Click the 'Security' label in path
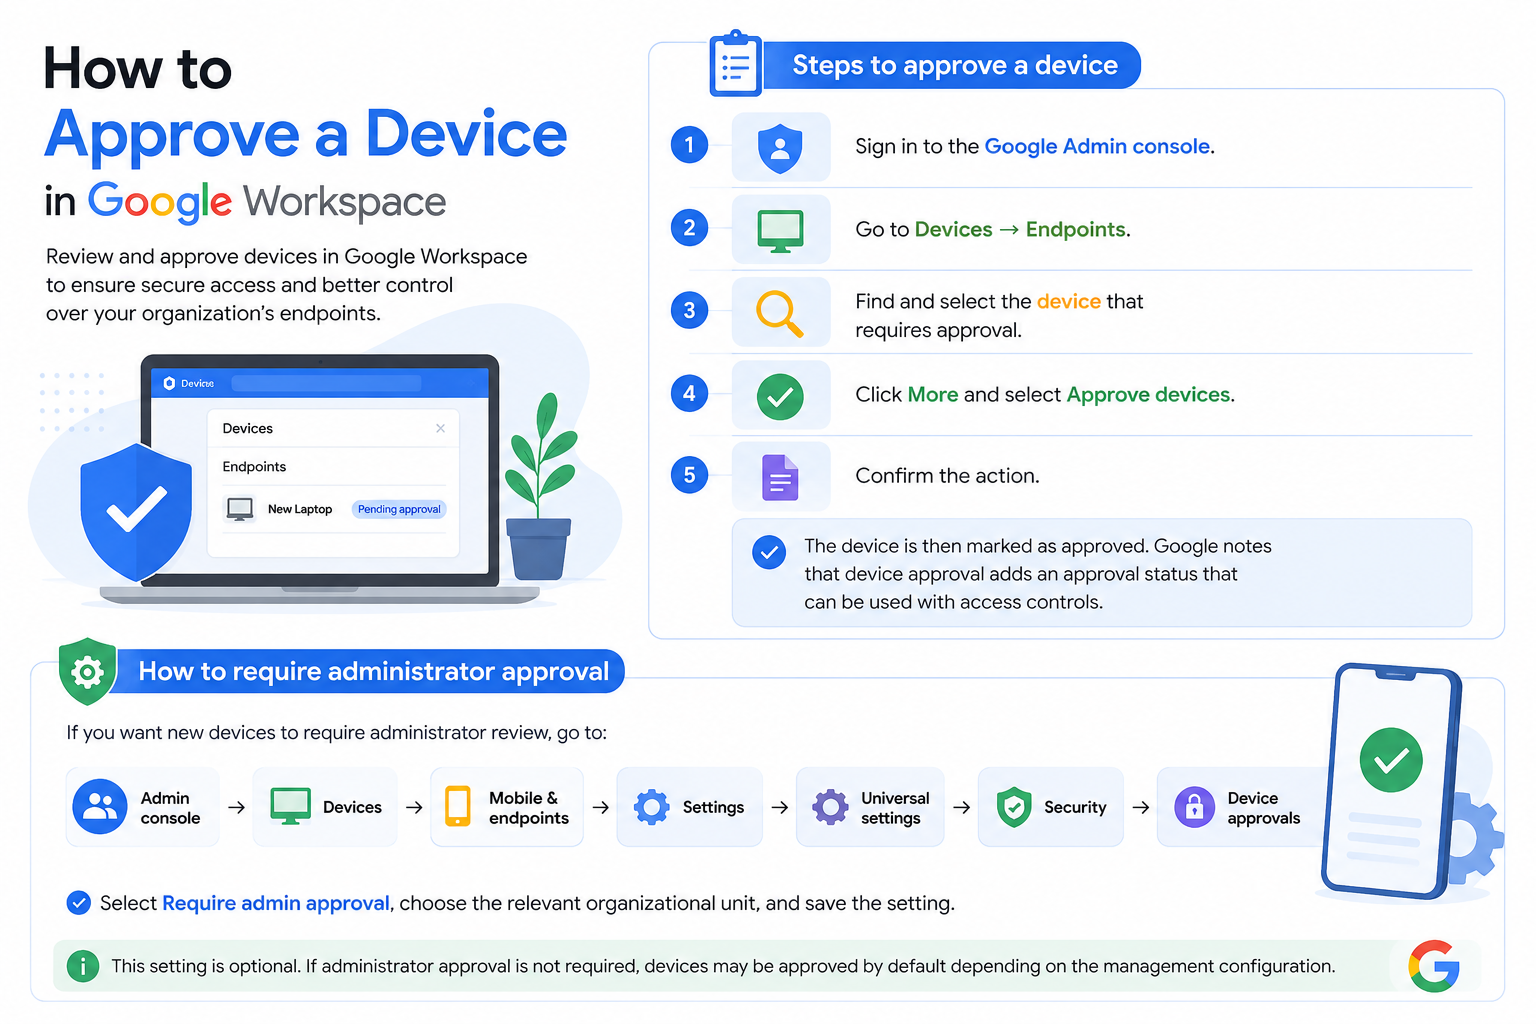The width and height of the screenshot is (1536, 1024). (1075, 807)
